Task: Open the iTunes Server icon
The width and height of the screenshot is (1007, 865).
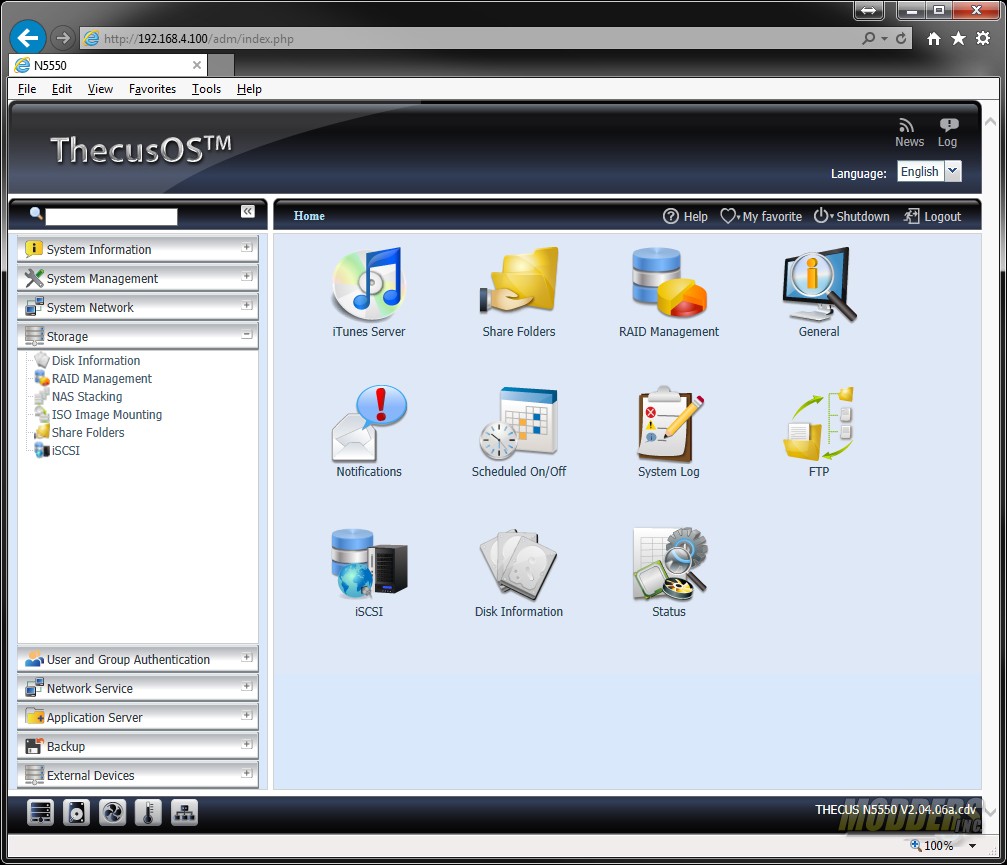Action: (x=369, y=284)
